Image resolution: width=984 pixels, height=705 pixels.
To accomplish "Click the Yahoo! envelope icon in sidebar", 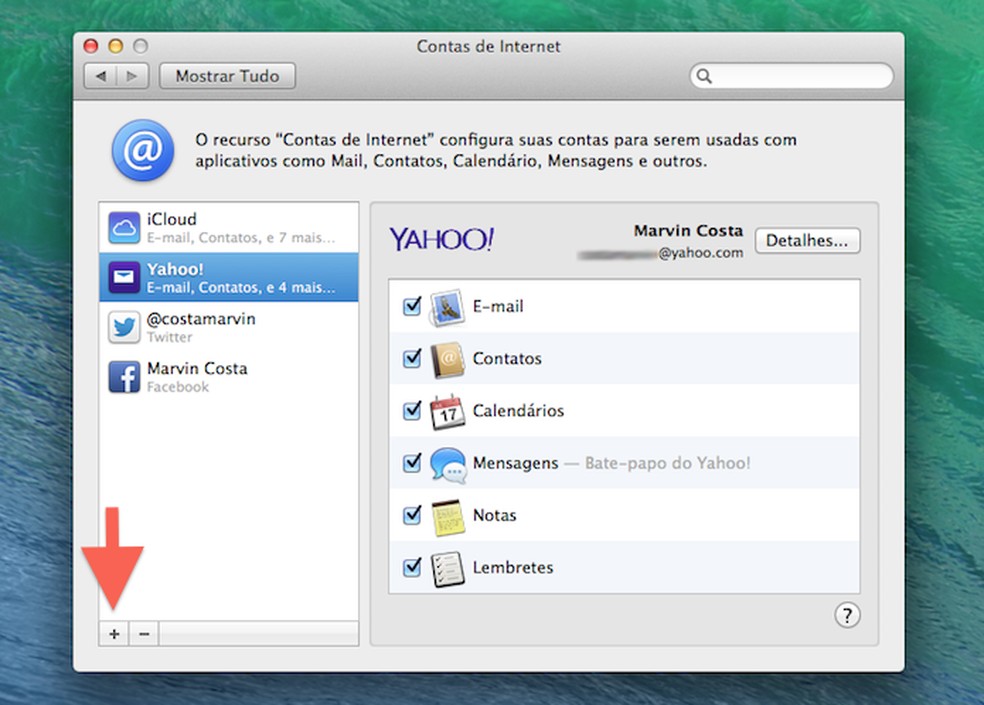I will (124, 277).
